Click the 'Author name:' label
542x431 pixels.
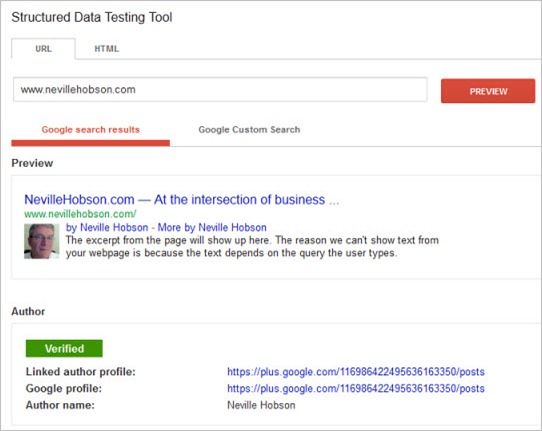(x=60, y=405)
